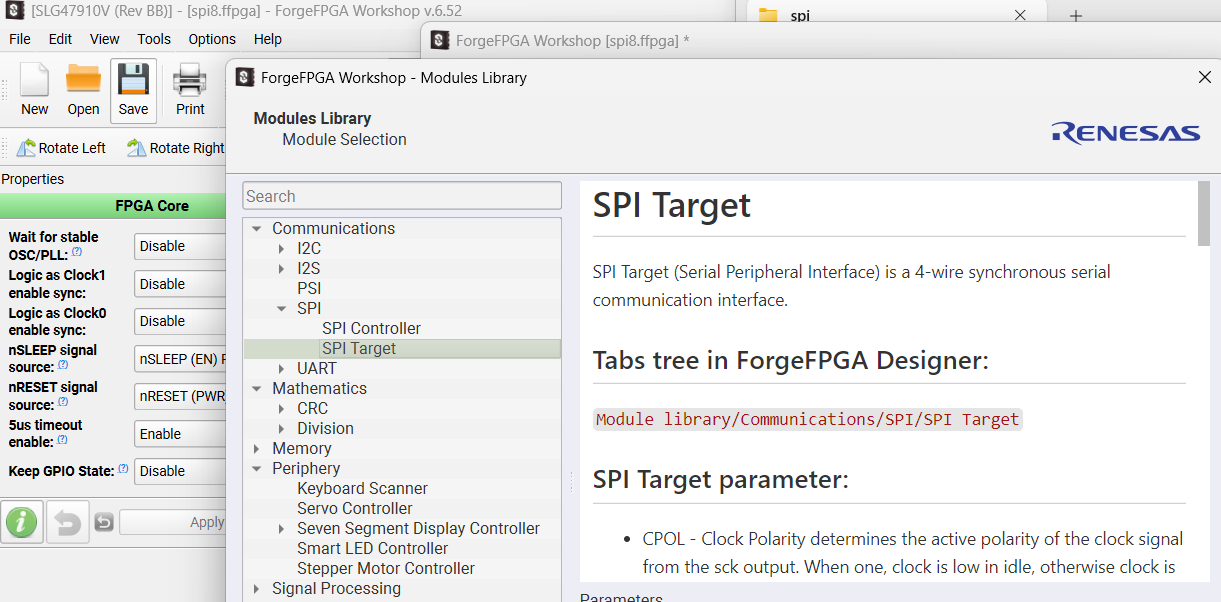Image resolution: width=1221 pixels, height=602 pixels.
Task: Click help icon beside Keep GPIO State
Action: (x=124, y=469)
